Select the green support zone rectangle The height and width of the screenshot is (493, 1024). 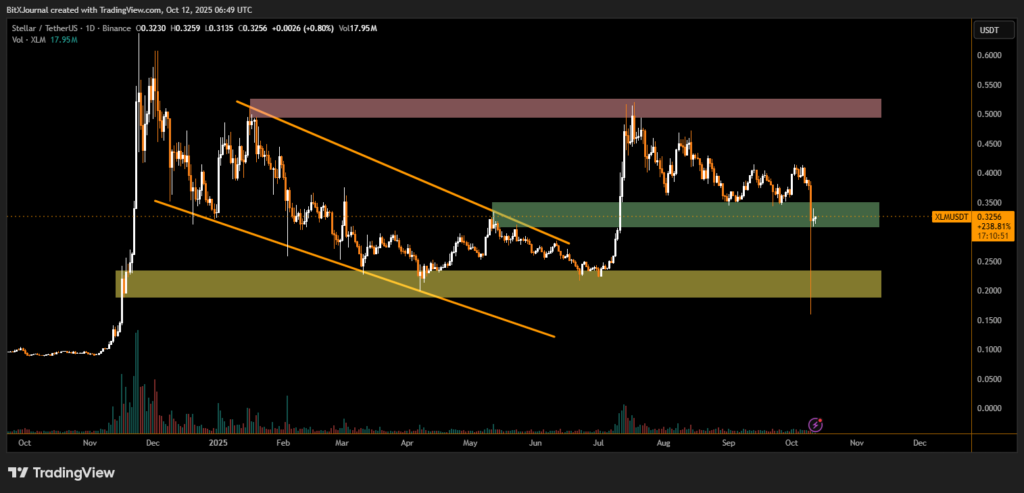coord(684,214)
